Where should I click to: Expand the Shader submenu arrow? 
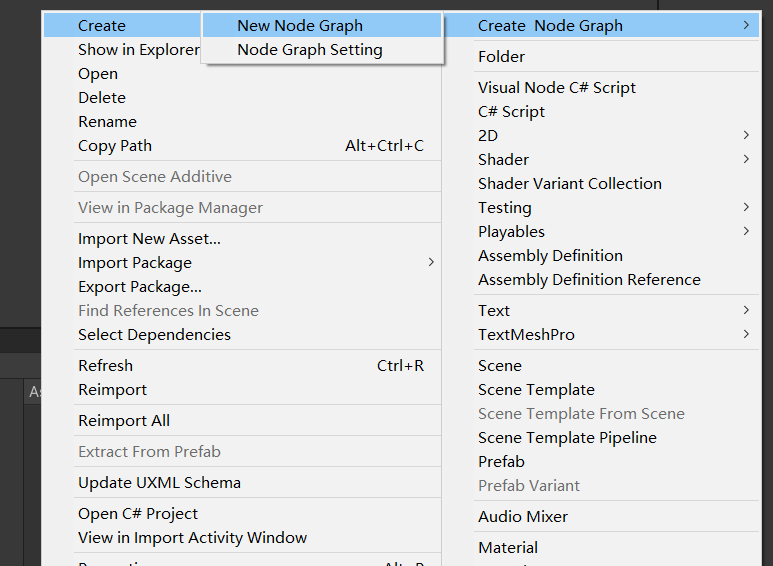click(x=746, y=159)
